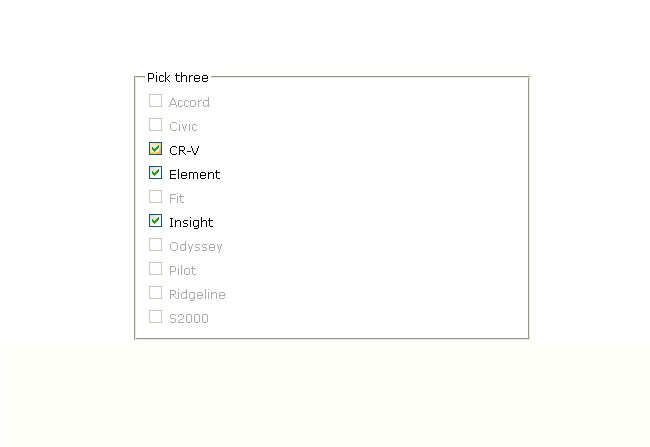This screenshot has width=650, height=447.
Task: Deselect the Insight checkbox
Action: [155, 221]
